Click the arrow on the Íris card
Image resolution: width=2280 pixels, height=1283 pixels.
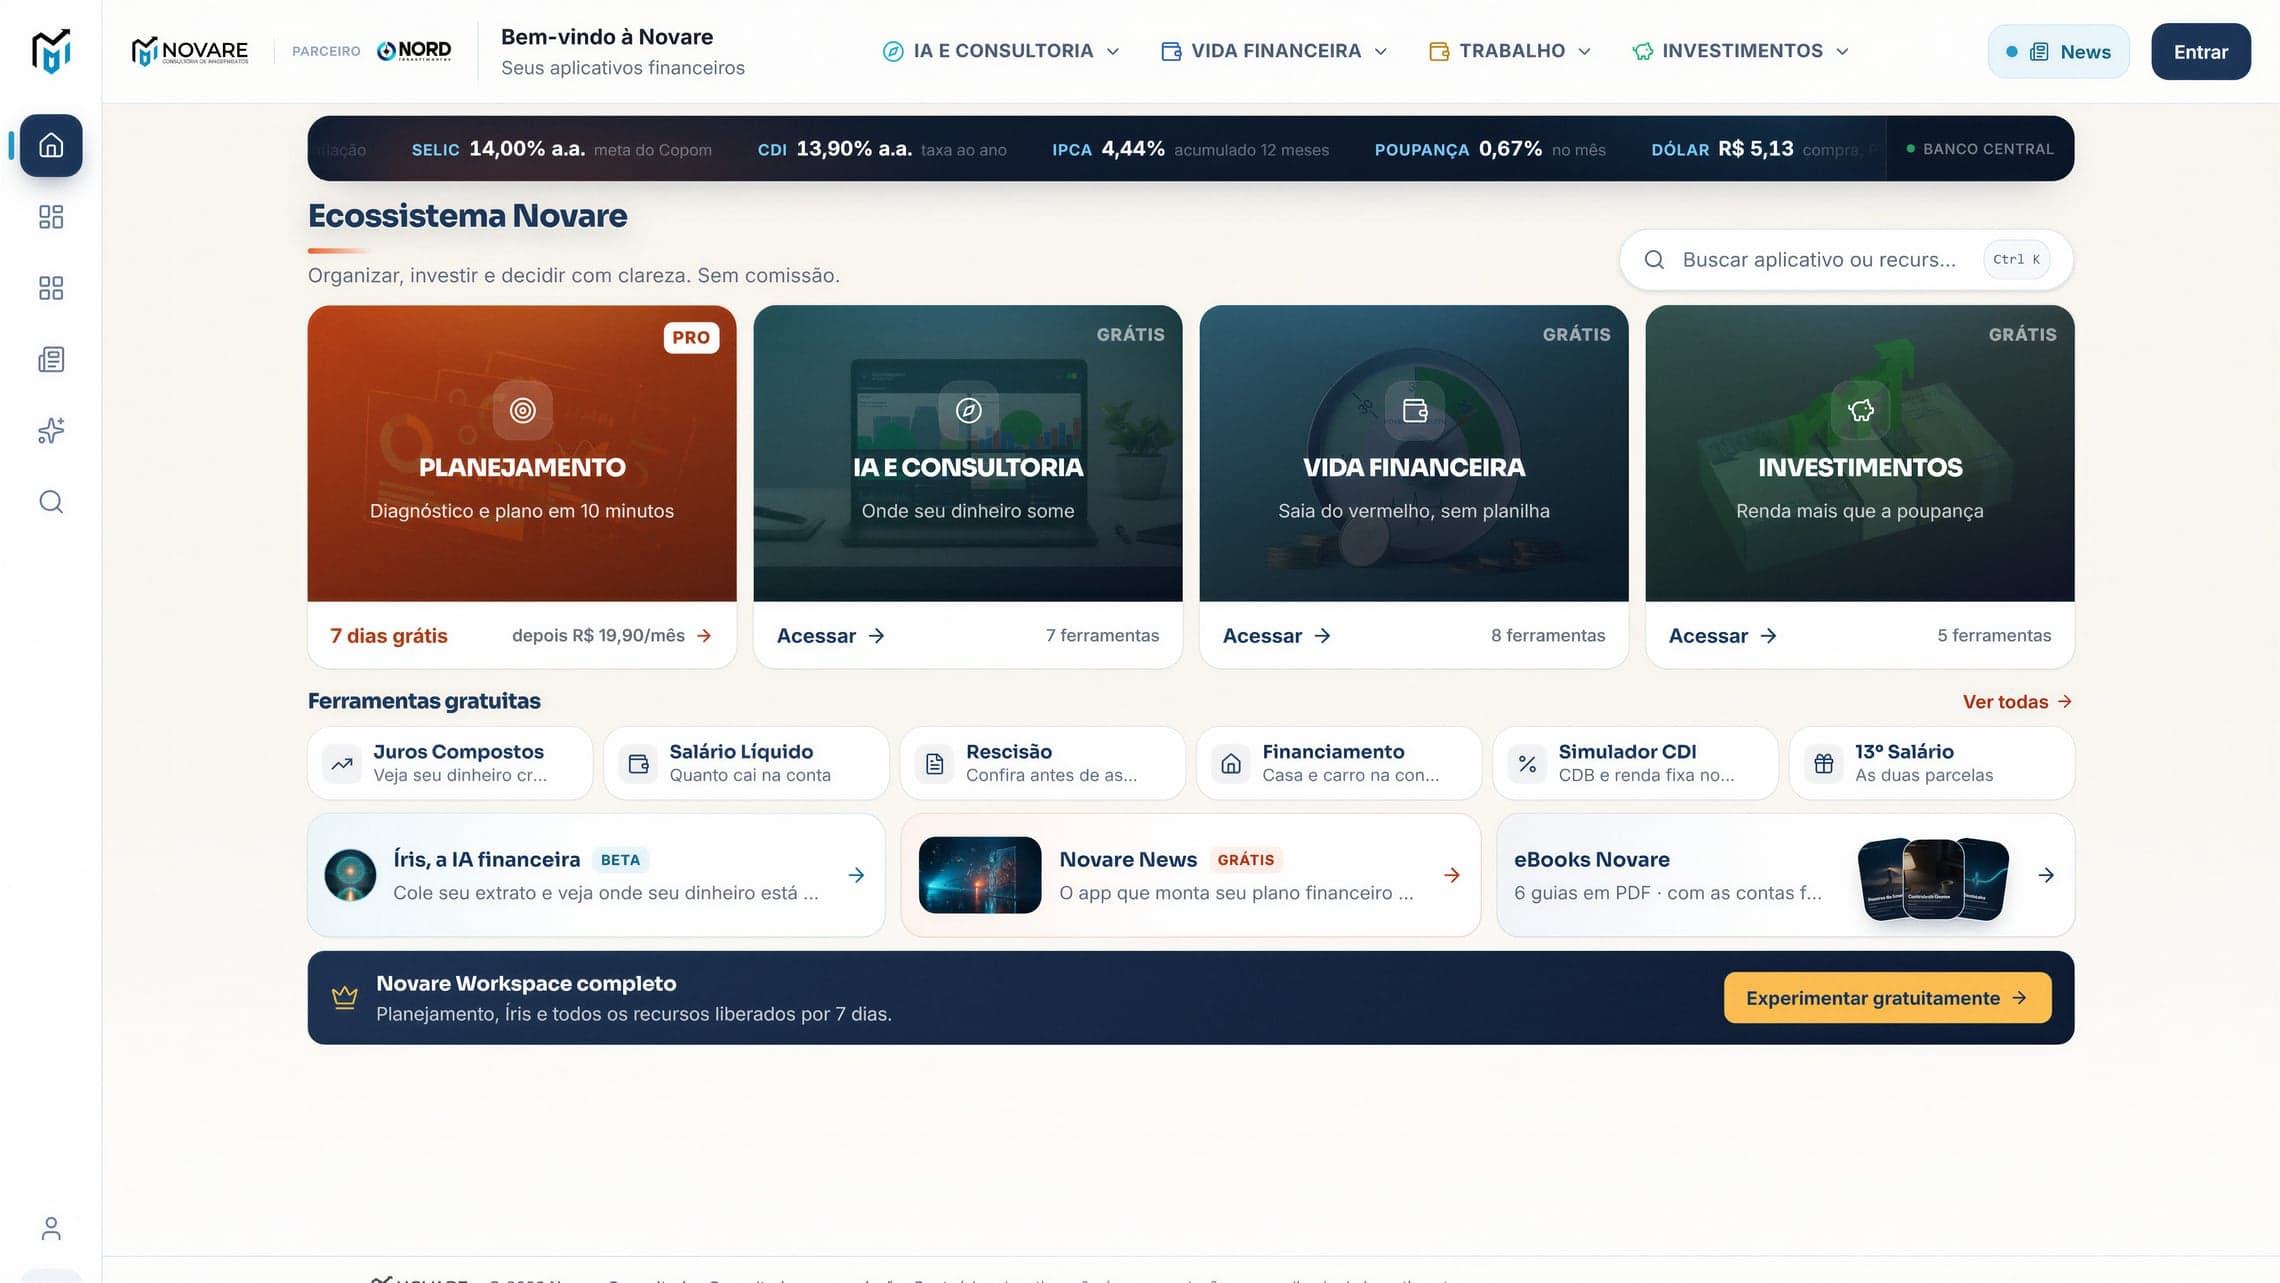pyautogui.click(x=856, y=875)
